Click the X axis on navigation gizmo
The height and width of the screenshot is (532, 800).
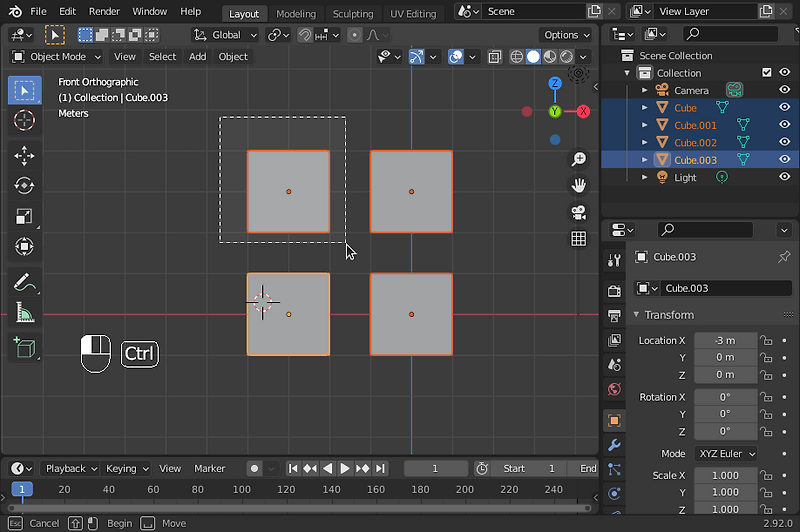(x=583, y=111)
